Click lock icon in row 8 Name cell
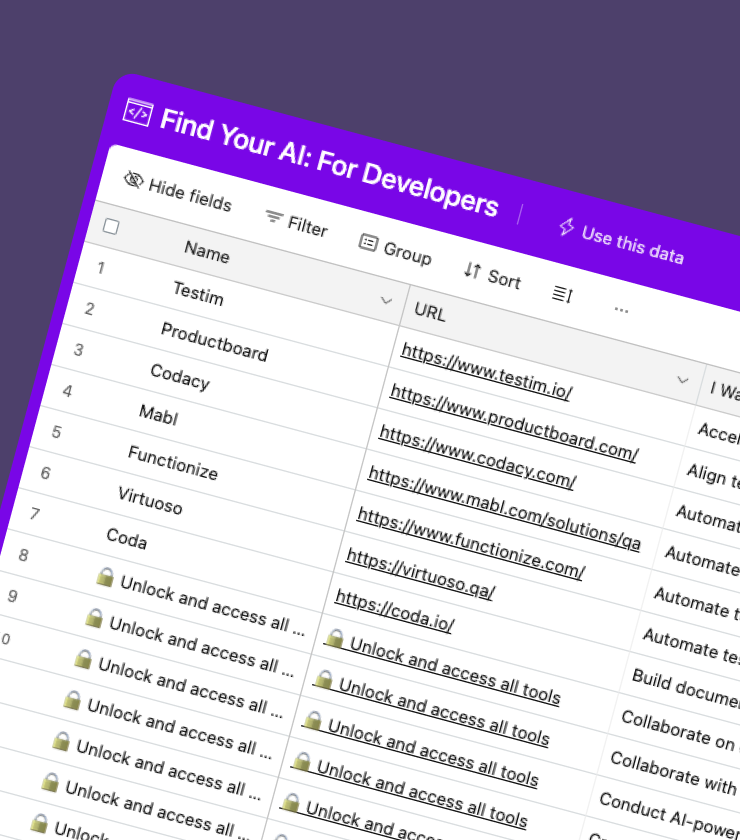740x840 pixels. pyautogui.click(x=105, y=577)
